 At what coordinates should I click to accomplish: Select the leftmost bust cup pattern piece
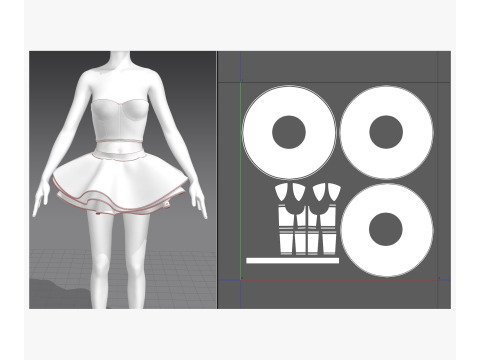[281, 191]
